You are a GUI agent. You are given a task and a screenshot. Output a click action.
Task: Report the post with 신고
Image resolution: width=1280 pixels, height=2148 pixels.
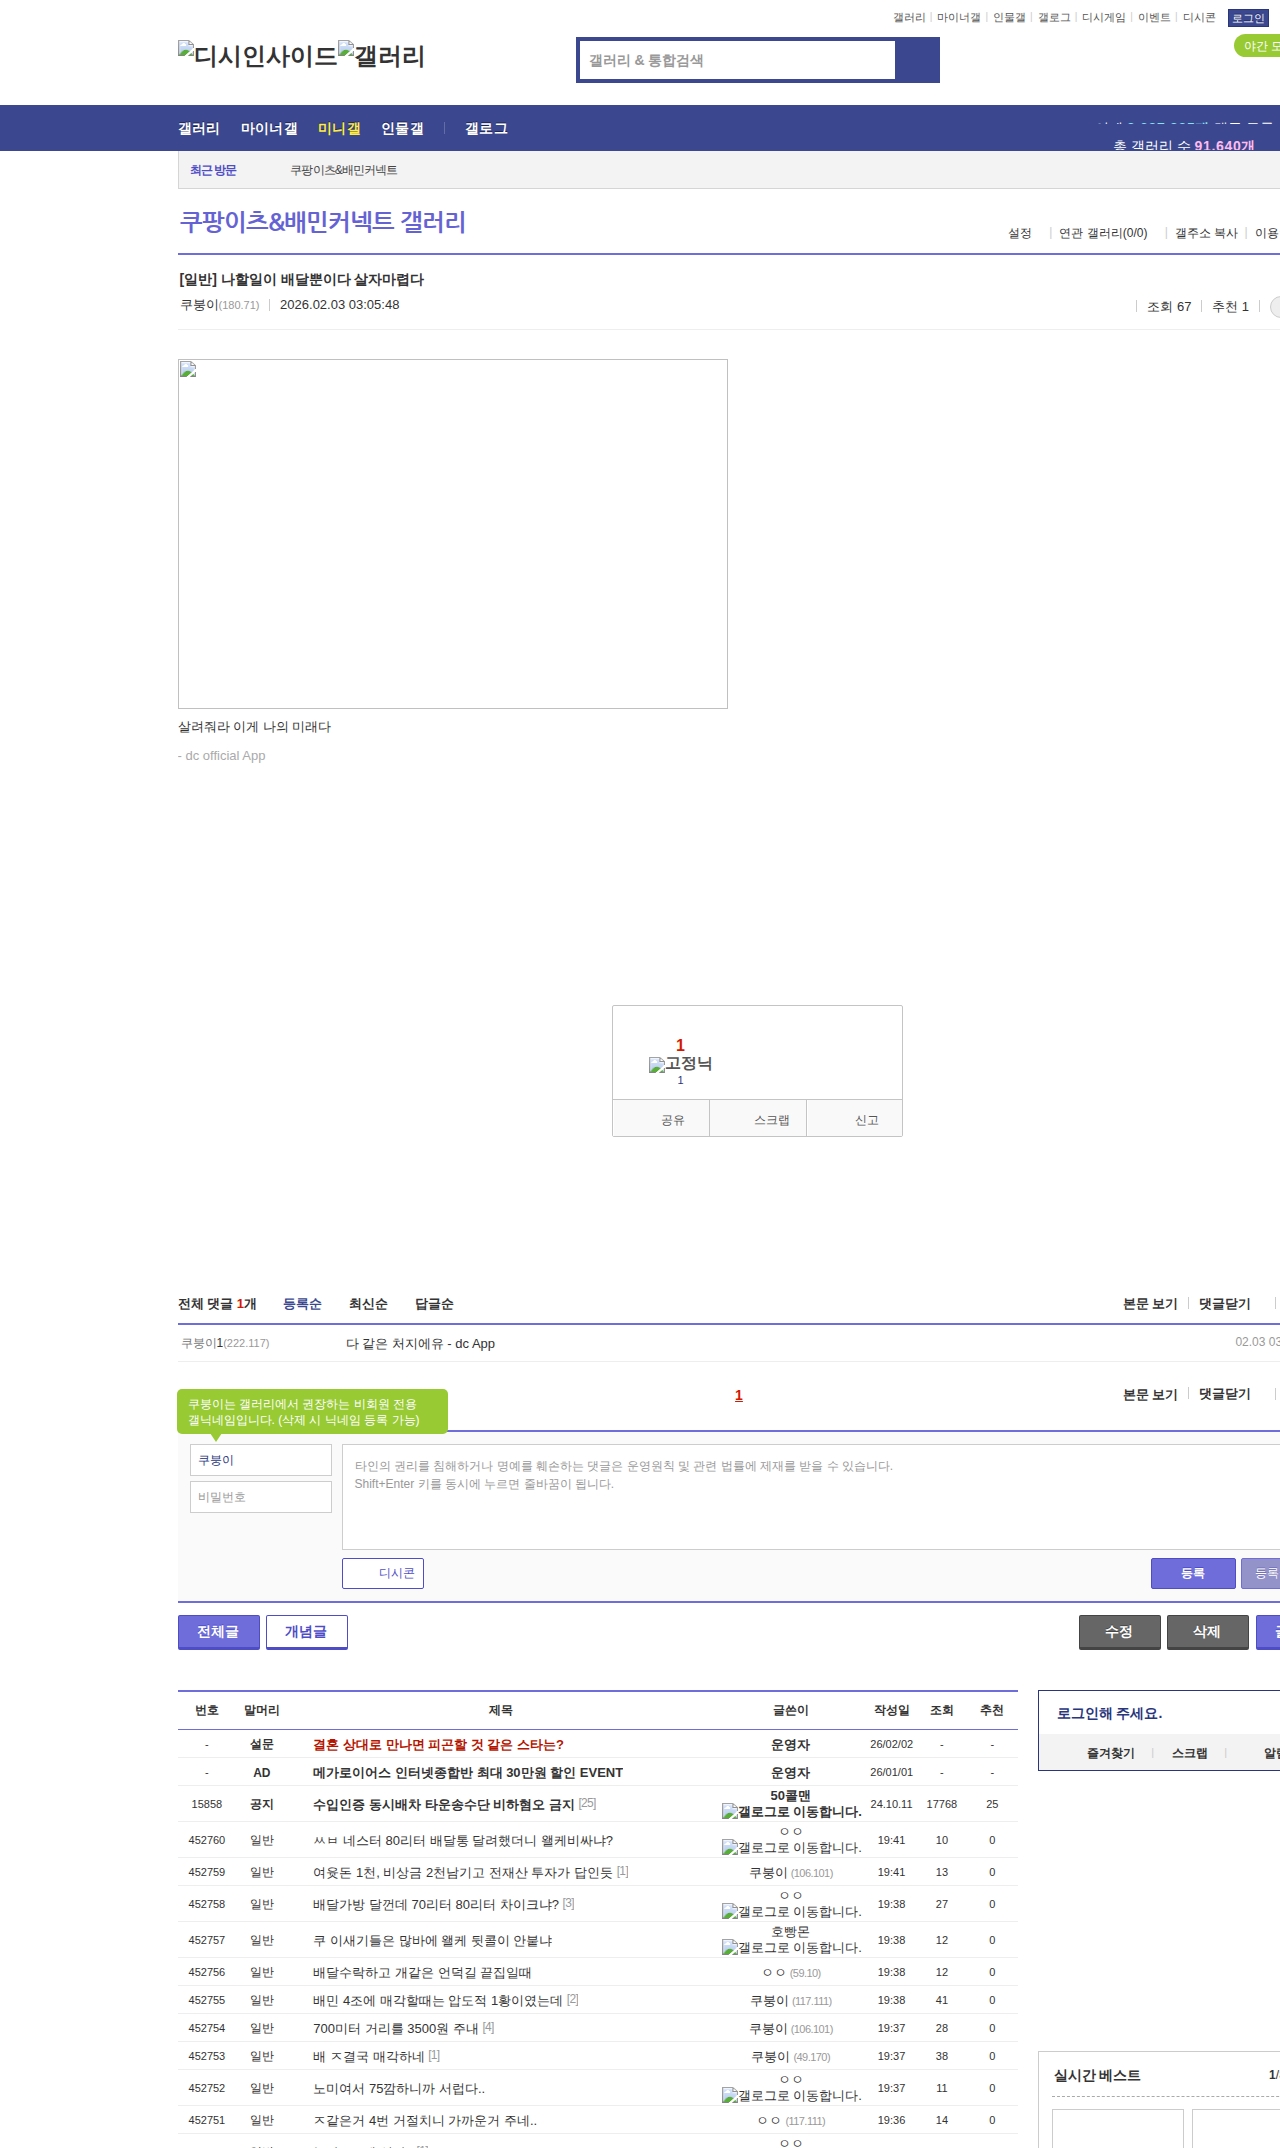point(855,1119)
